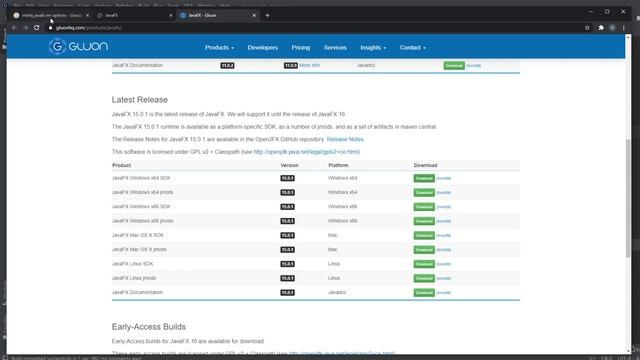This screenshot has width=640, height=360.
Task: Click SHA256 link beside top Documentation download
Action: click(x=473, y=66)
